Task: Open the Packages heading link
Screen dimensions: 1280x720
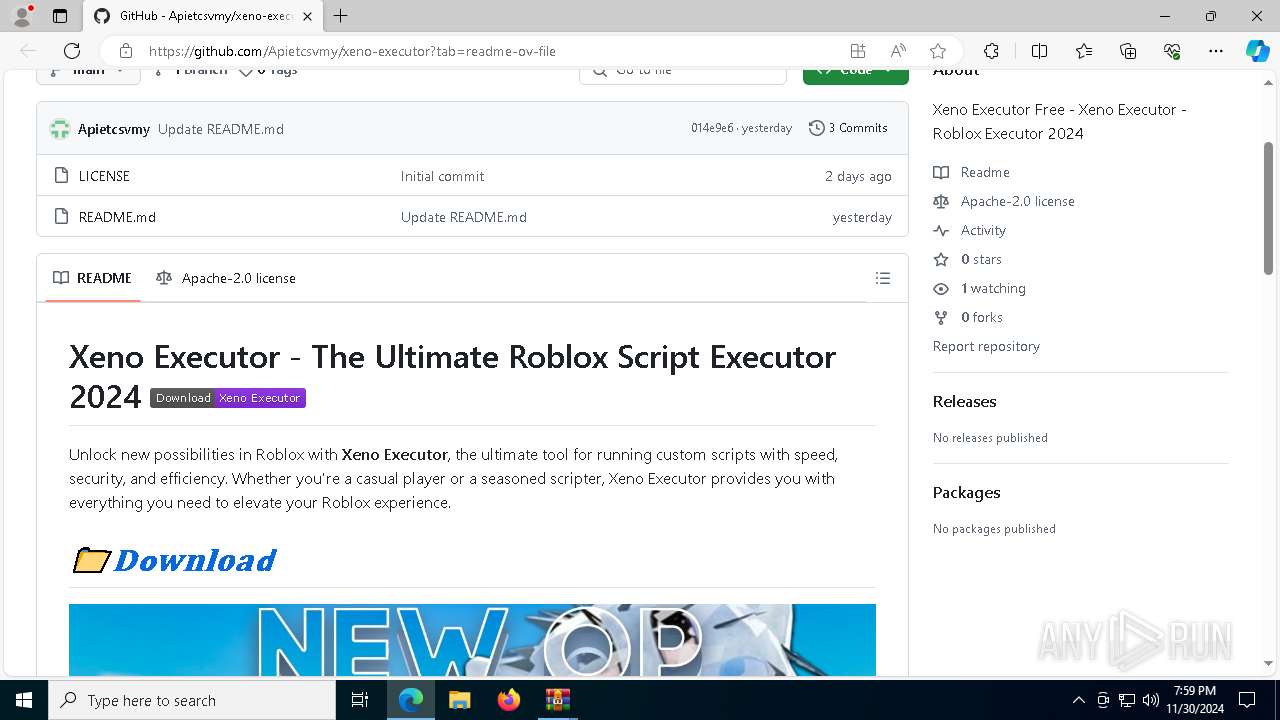Action: pyautogui.click(x=966, y=492)
